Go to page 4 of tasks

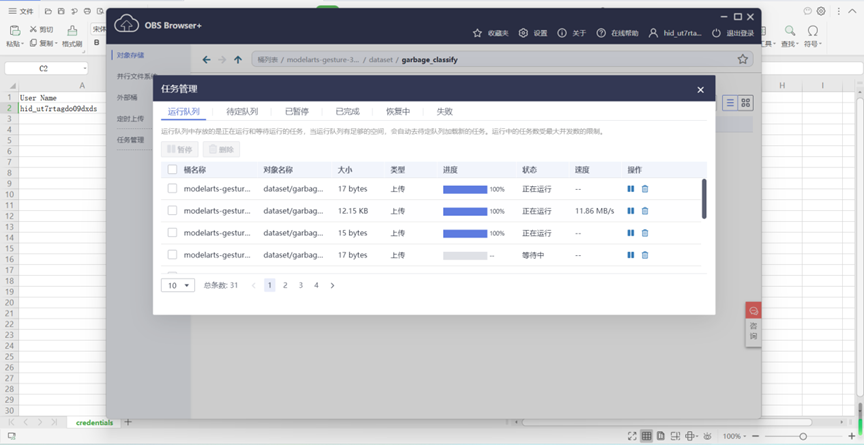[x=316, y=285]
